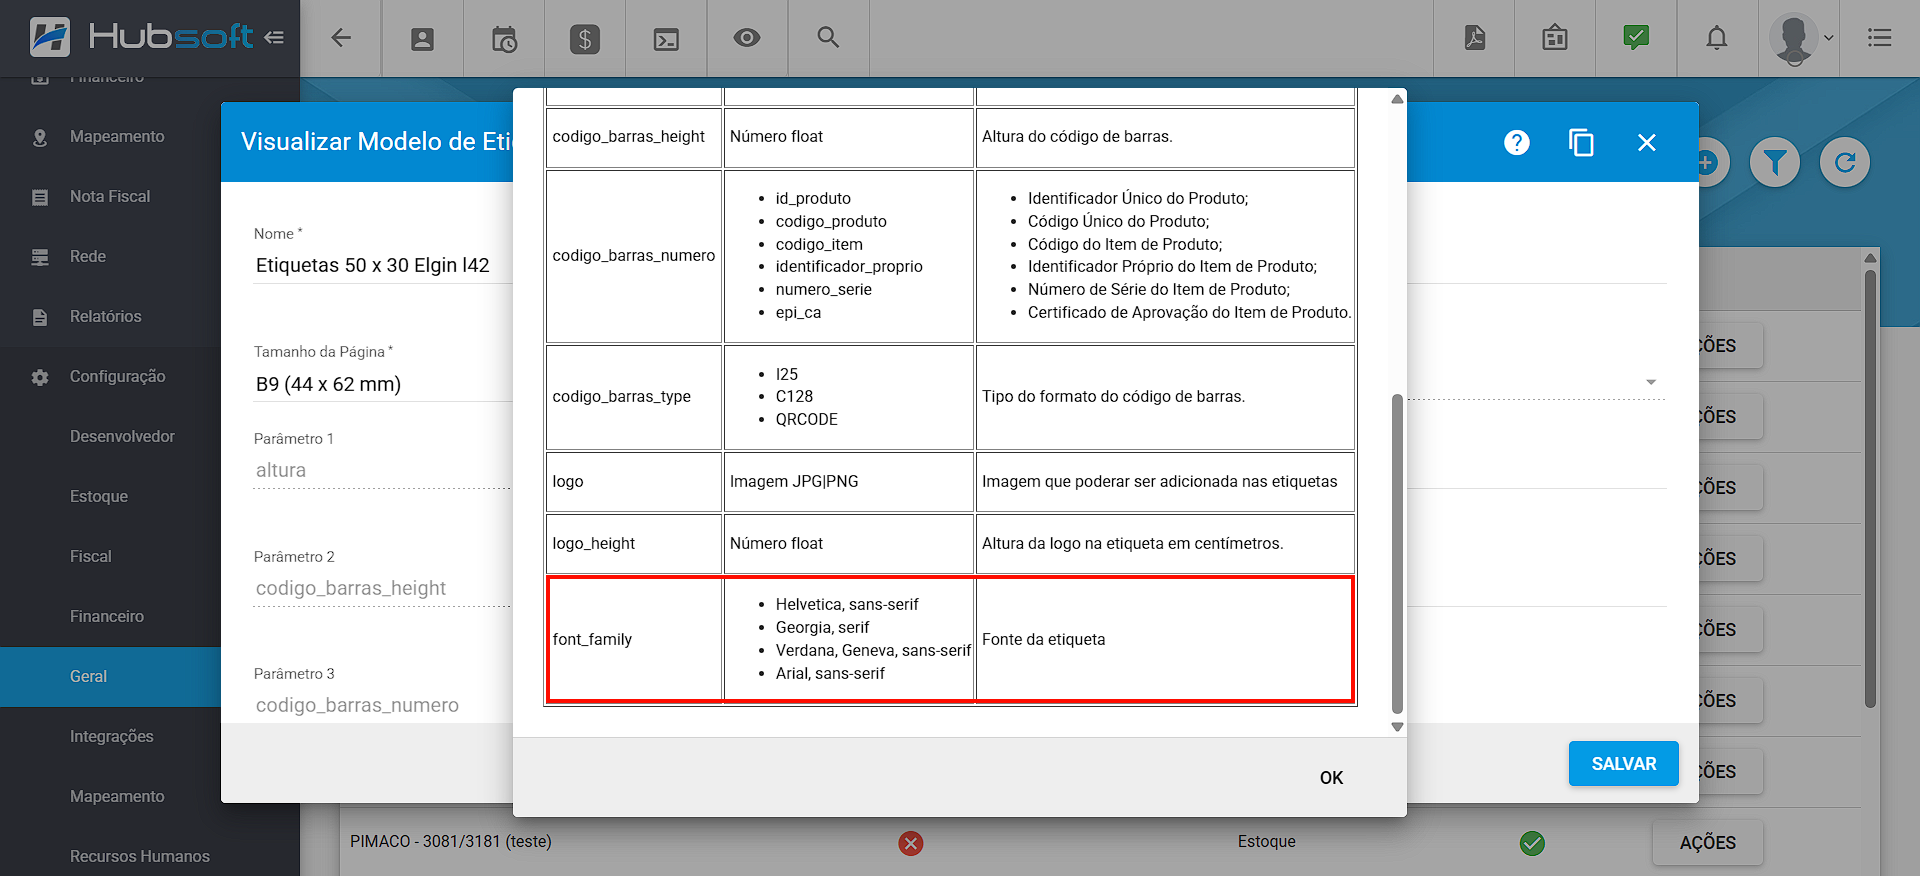Click the red X status in PIMACO row
The image size is (1920, 876).
point(910,843)
